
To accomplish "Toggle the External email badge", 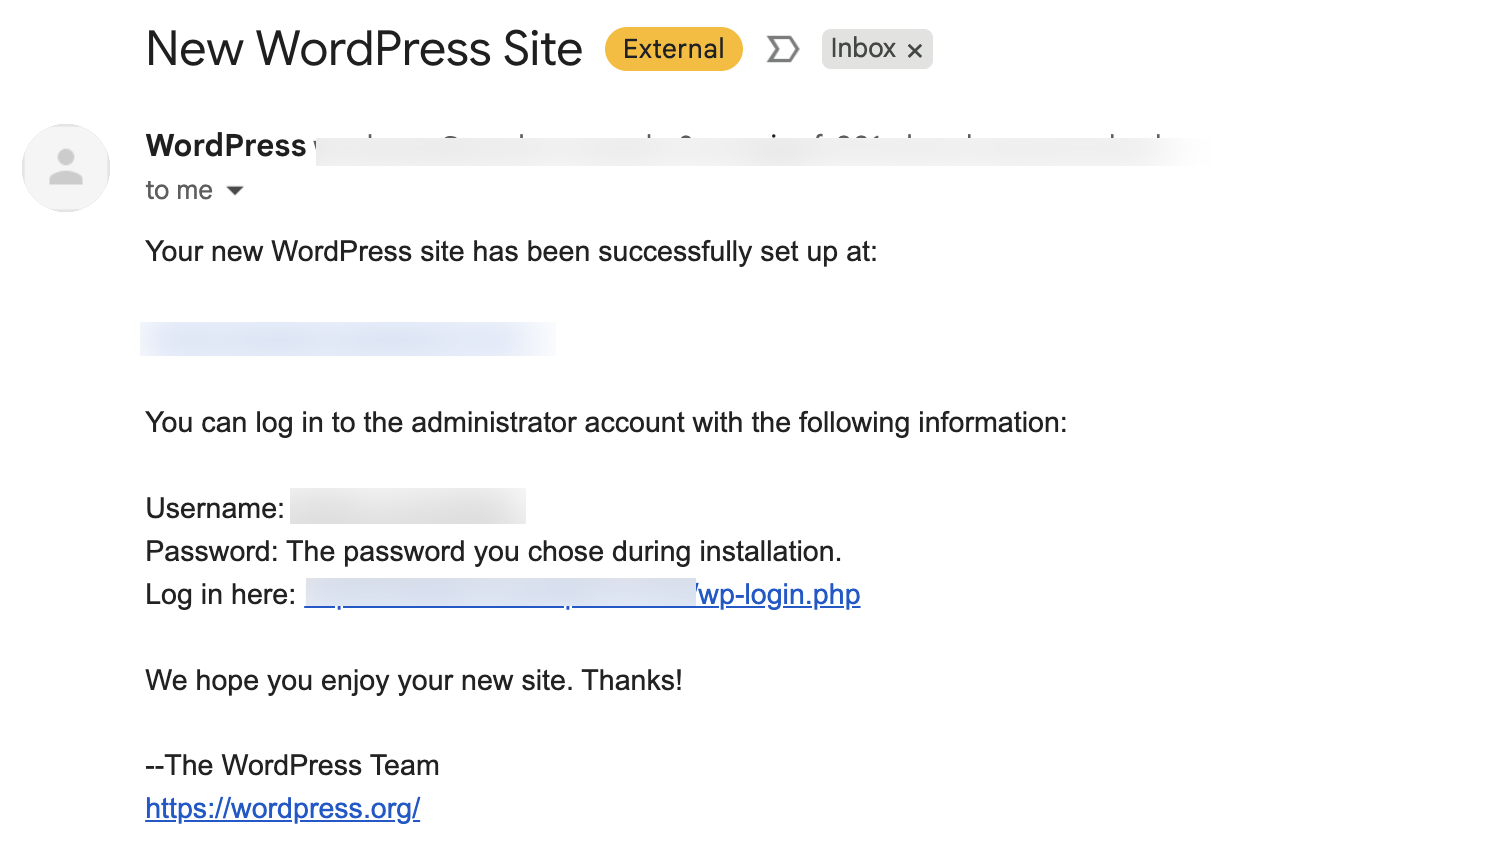I will (673, 48).
